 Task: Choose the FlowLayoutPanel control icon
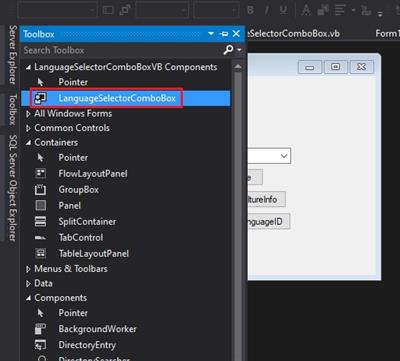[x=41, y=173]
